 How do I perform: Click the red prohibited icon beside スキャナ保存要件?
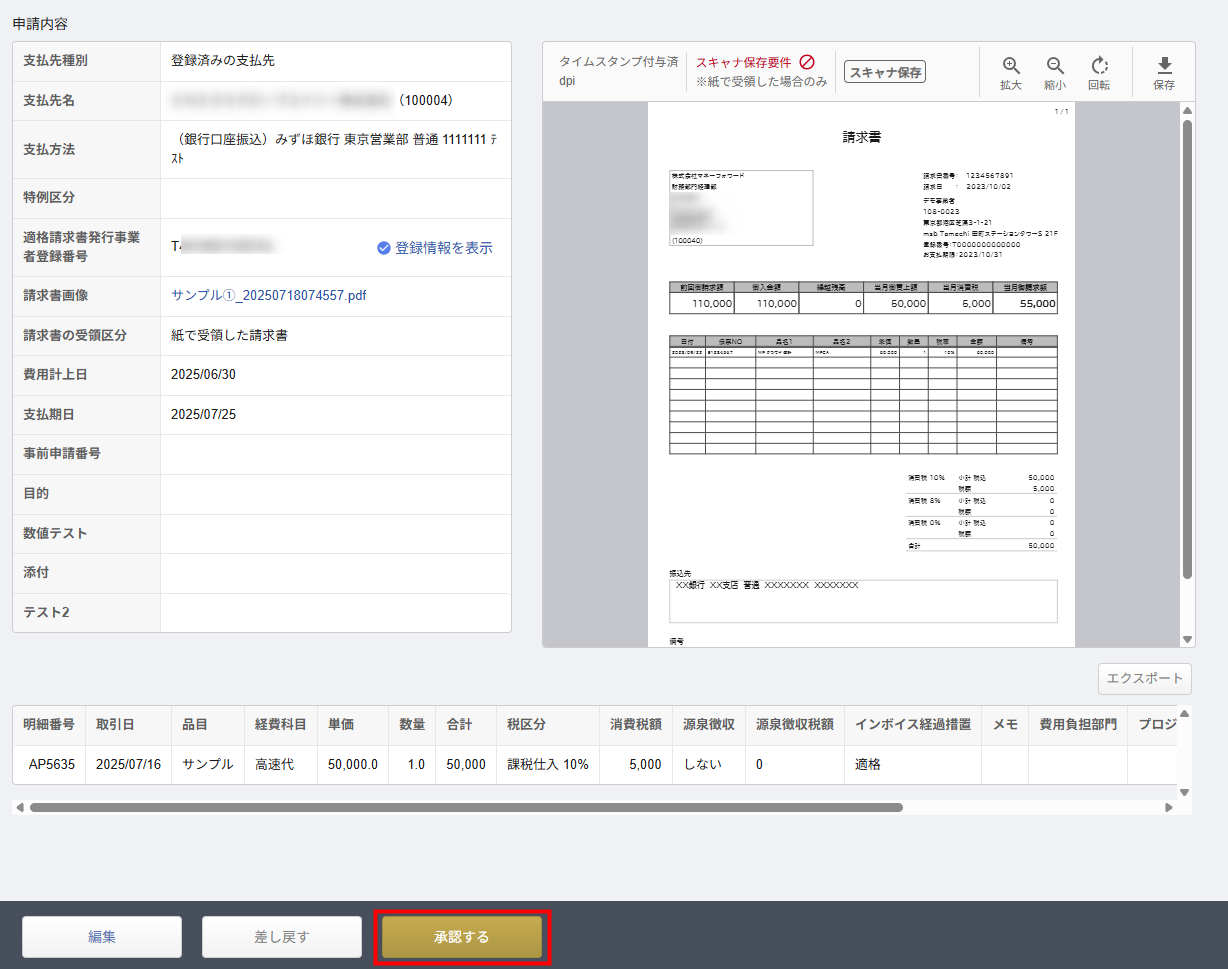click(807, 62)
